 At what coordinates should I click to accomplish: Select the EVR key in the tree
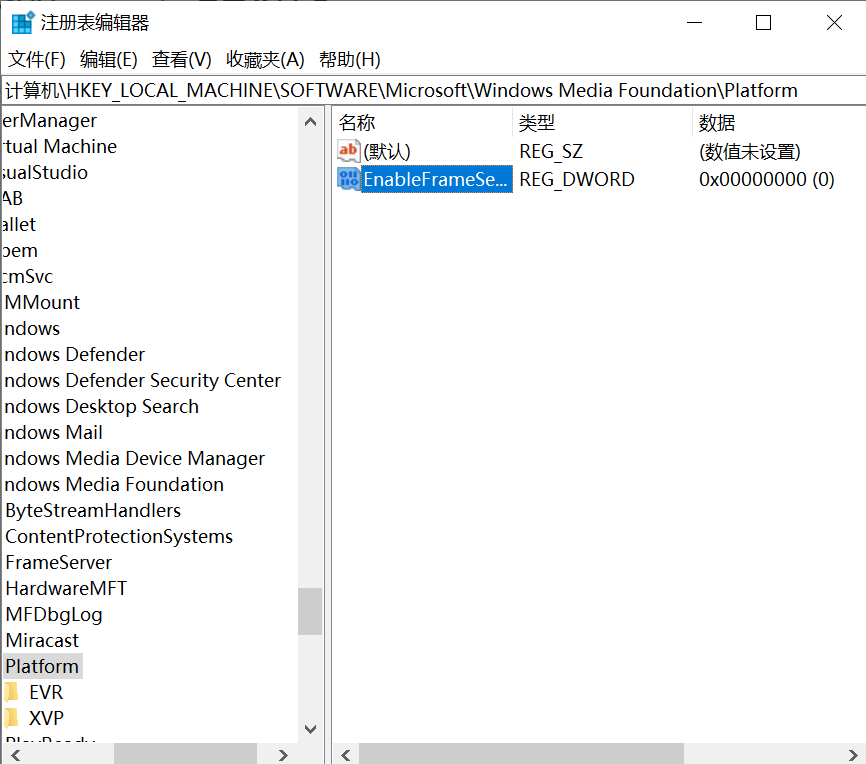pyautogui.click(x=46, y=692)
